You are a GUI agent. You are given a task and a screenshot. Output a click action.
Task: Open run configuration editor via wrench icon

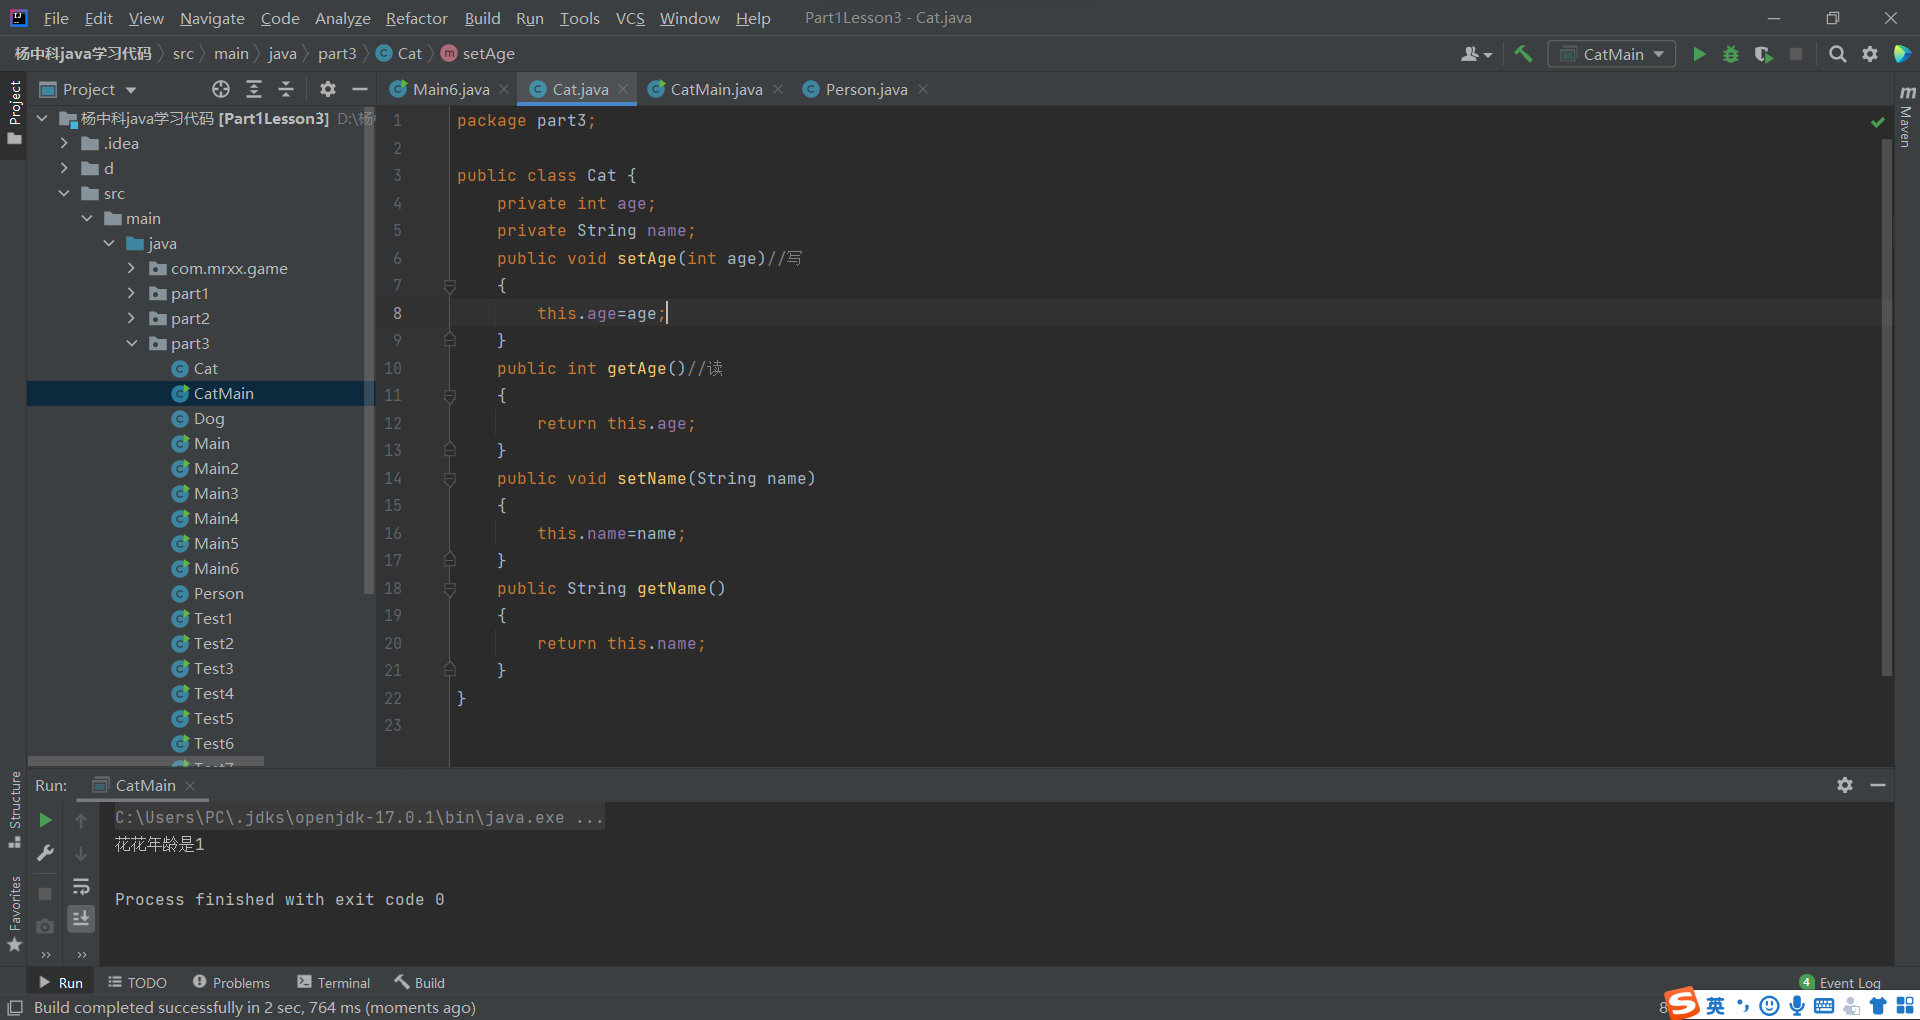pyautogui.click(x=45, y=853)
